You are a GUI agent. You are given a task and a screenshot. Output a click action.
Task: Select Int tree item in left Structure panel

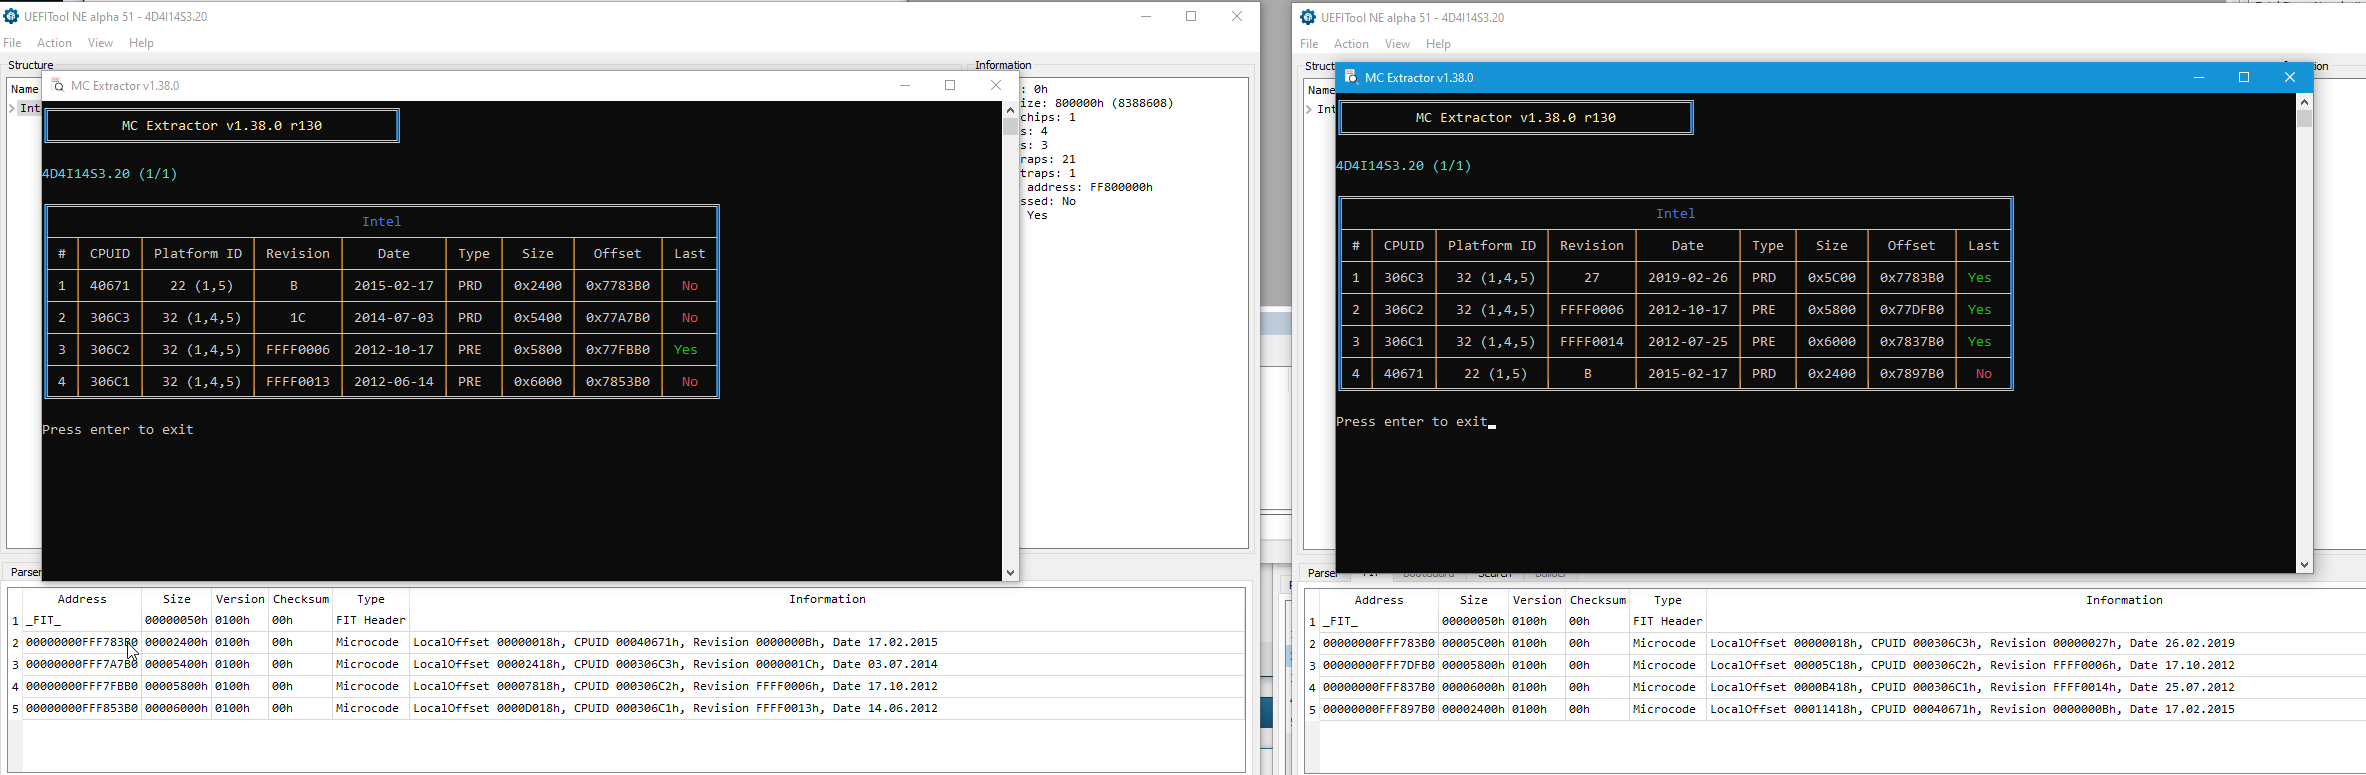point(31,108)
